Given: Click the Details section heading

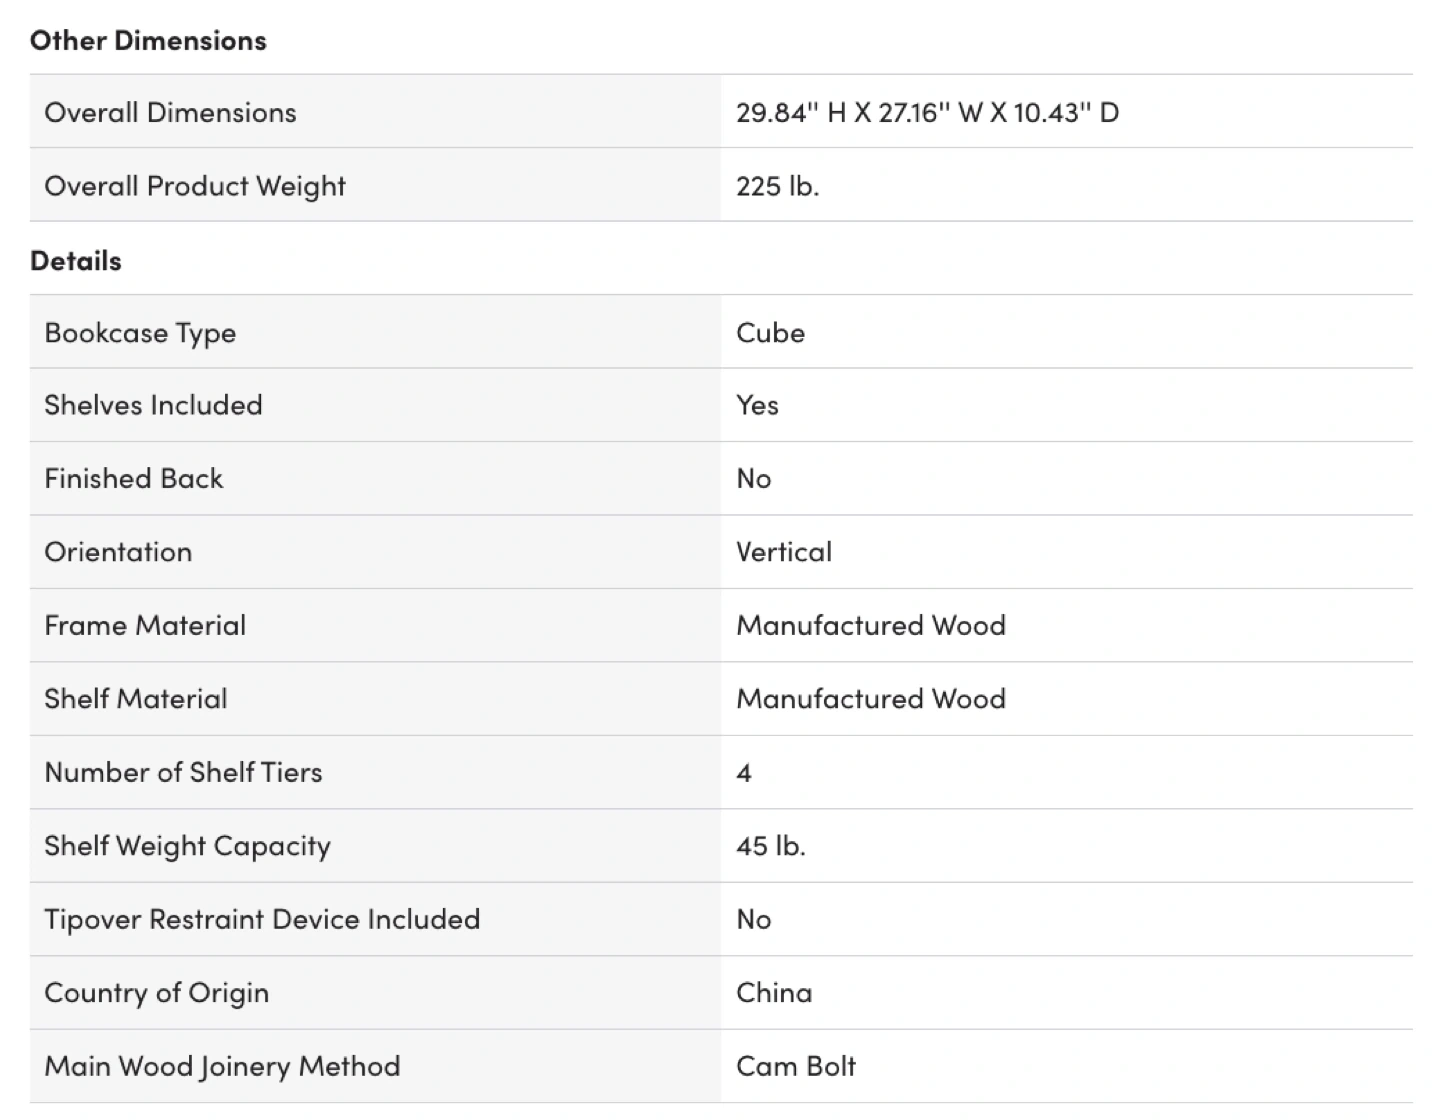Looking at the screenshot, I should (x=76, y=260).
